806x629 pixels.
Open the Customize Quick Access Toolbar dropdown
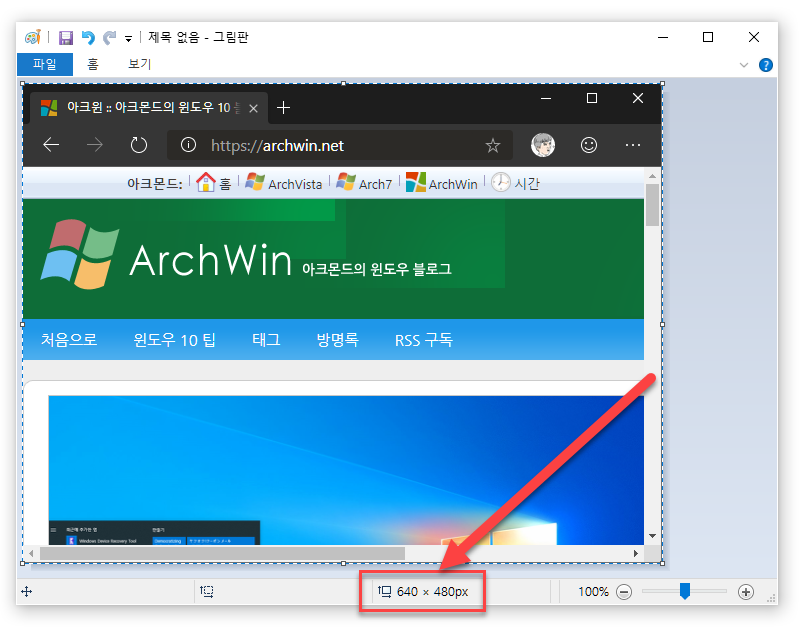click(129, 39)
